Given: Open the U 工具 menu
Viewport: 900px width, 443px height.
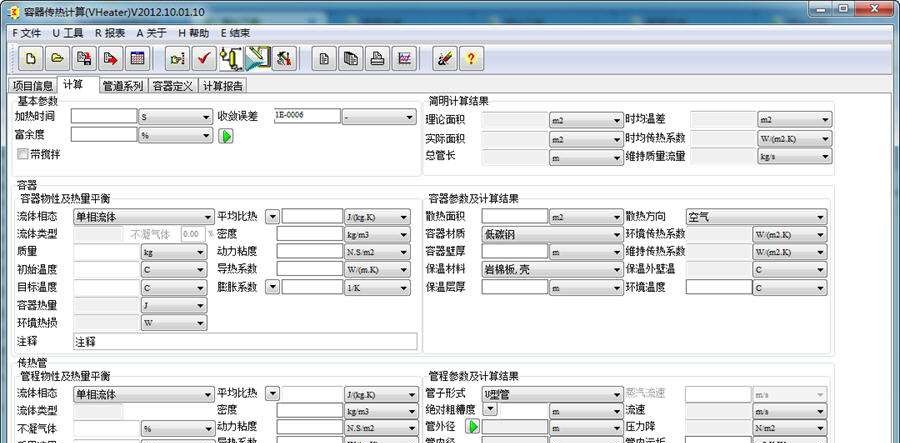Looking at the screenshot, I should click(67, 33).
